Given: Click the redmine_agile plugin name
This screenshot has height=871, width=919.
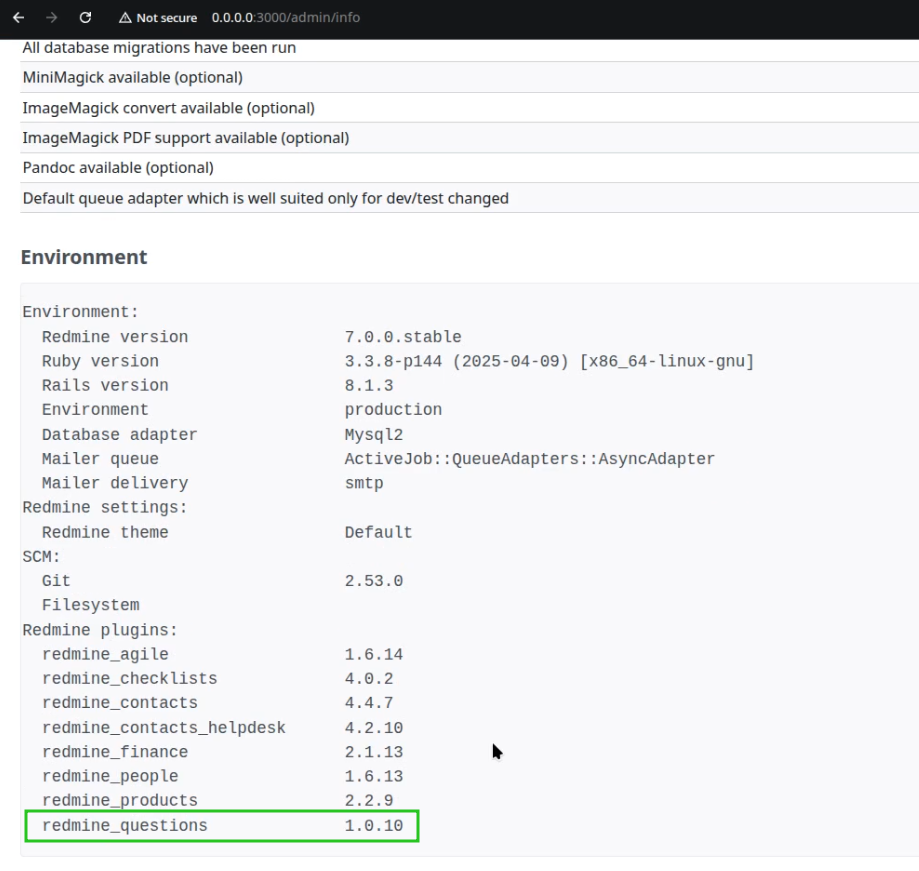Looking at the screenshot, I should pyautogui.click(x=105, y=654).
